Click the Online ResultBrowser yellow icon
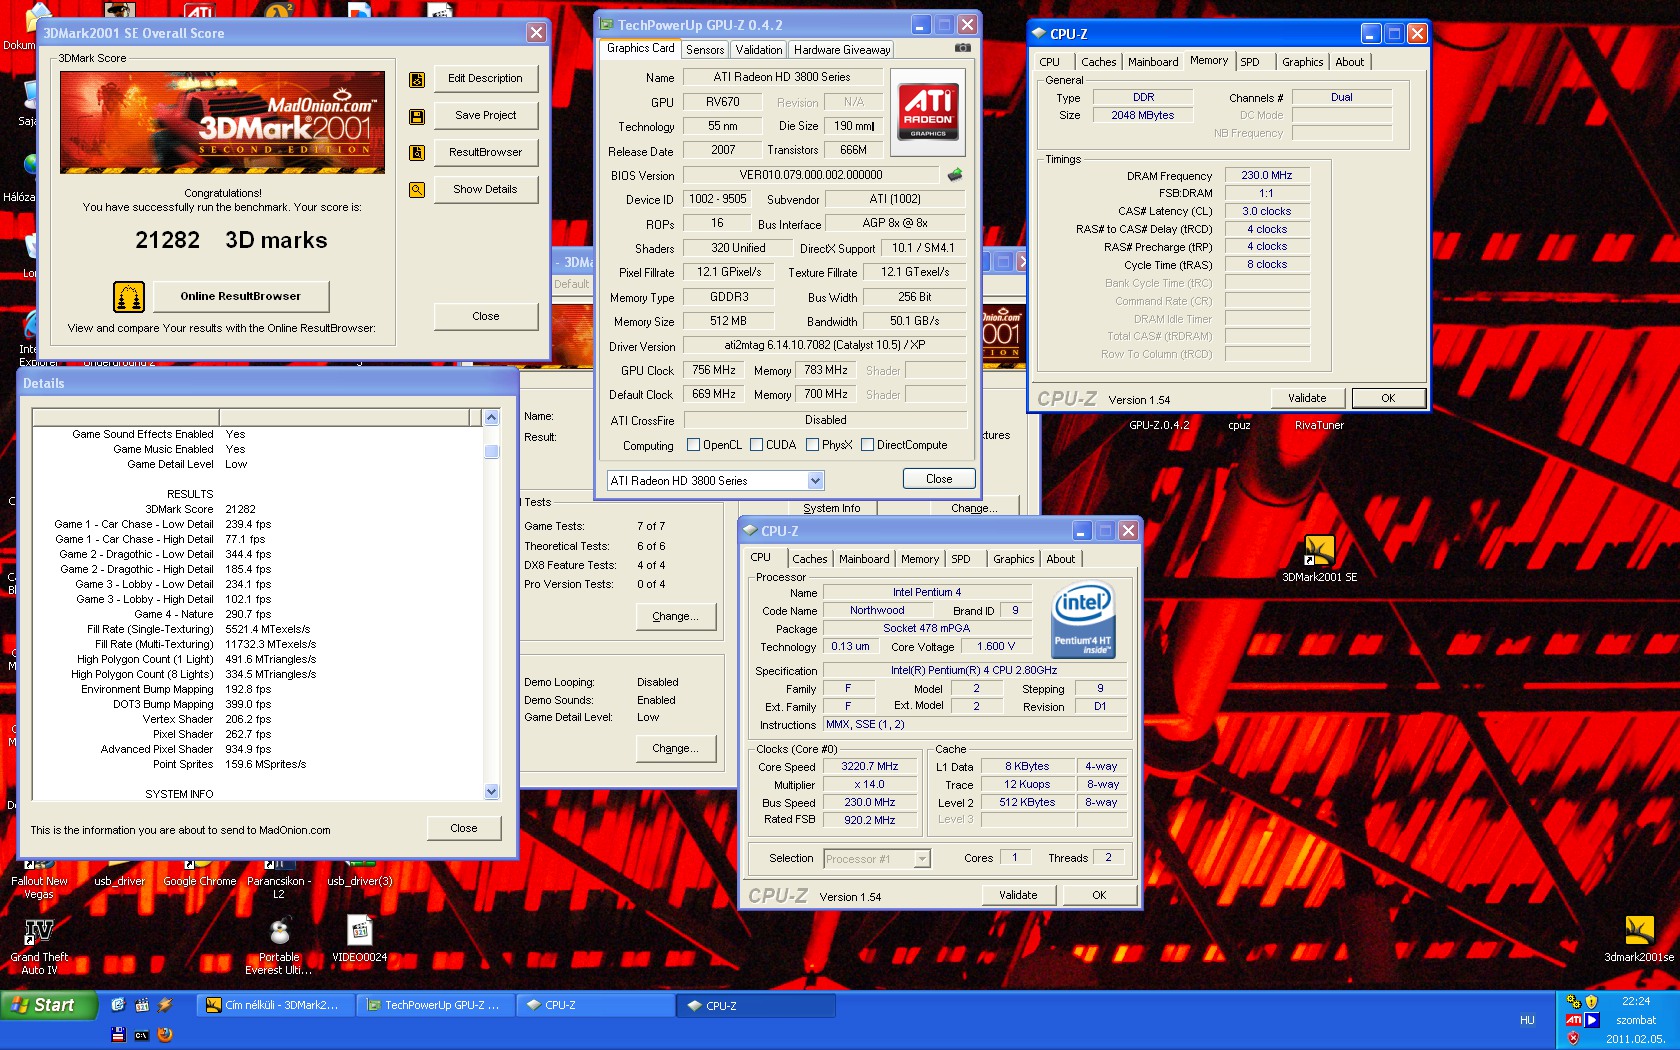 click(129, 297)
